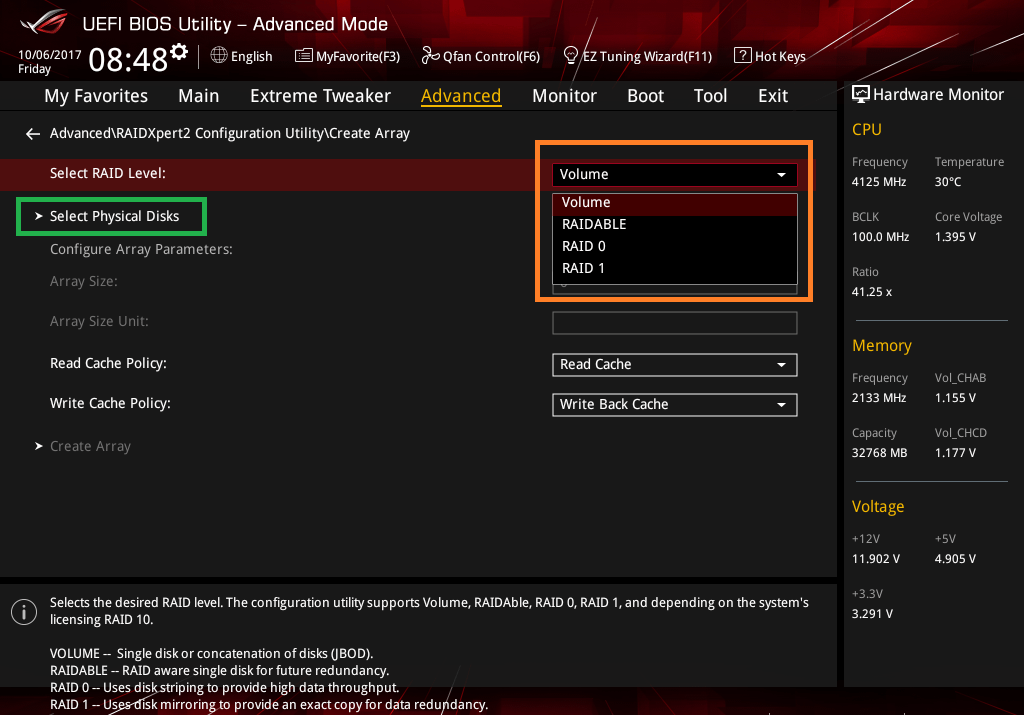The width and height of the screenshot is (1024, 715).
Task: Click the 10/06/2017 date text
Action: (50, 55)
